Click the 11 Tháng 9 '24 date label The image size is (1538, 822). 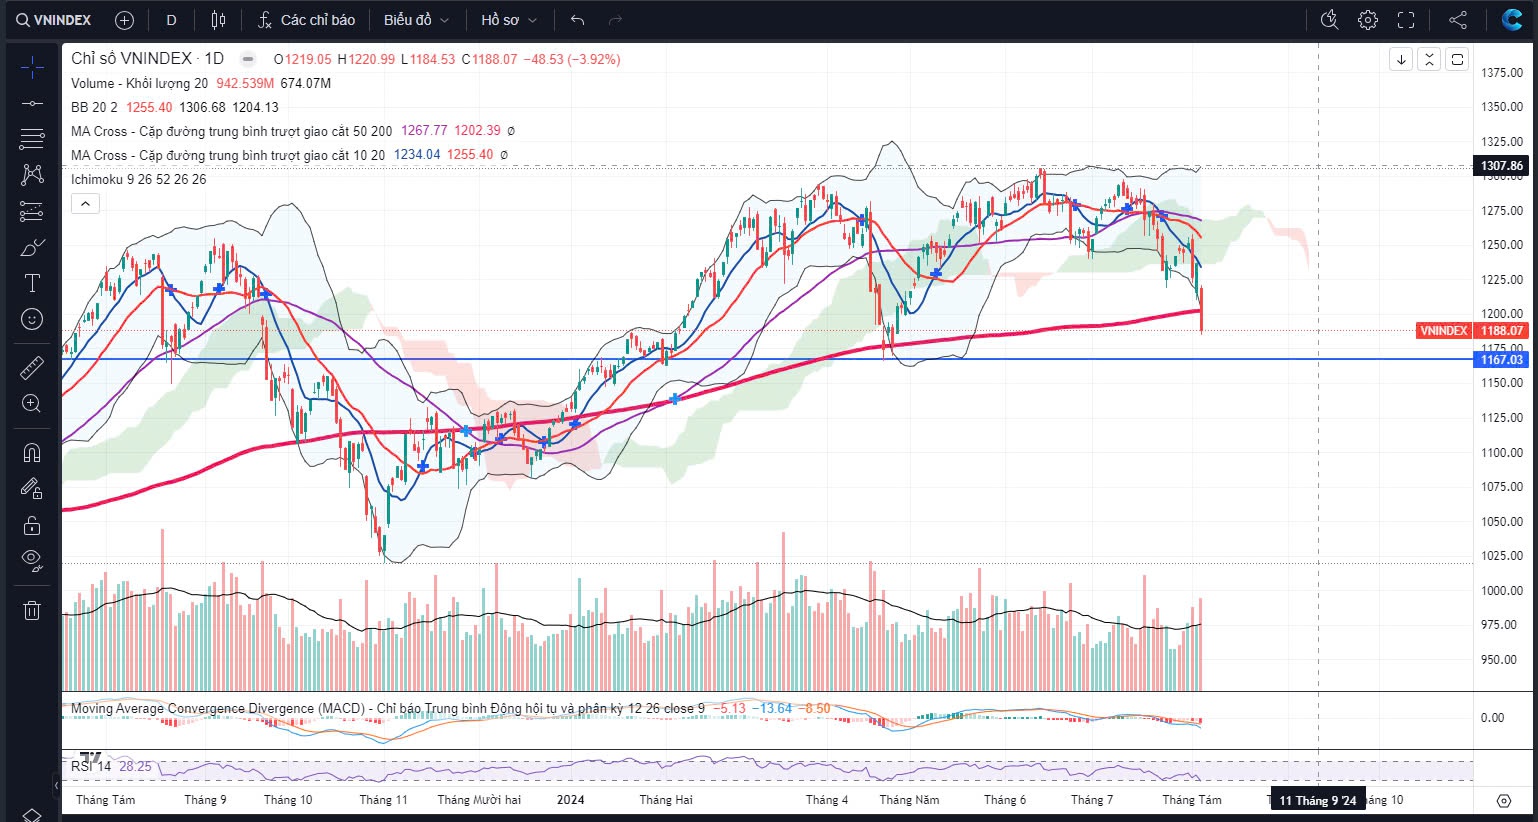pyautogui.click(x=1318, y=801)
